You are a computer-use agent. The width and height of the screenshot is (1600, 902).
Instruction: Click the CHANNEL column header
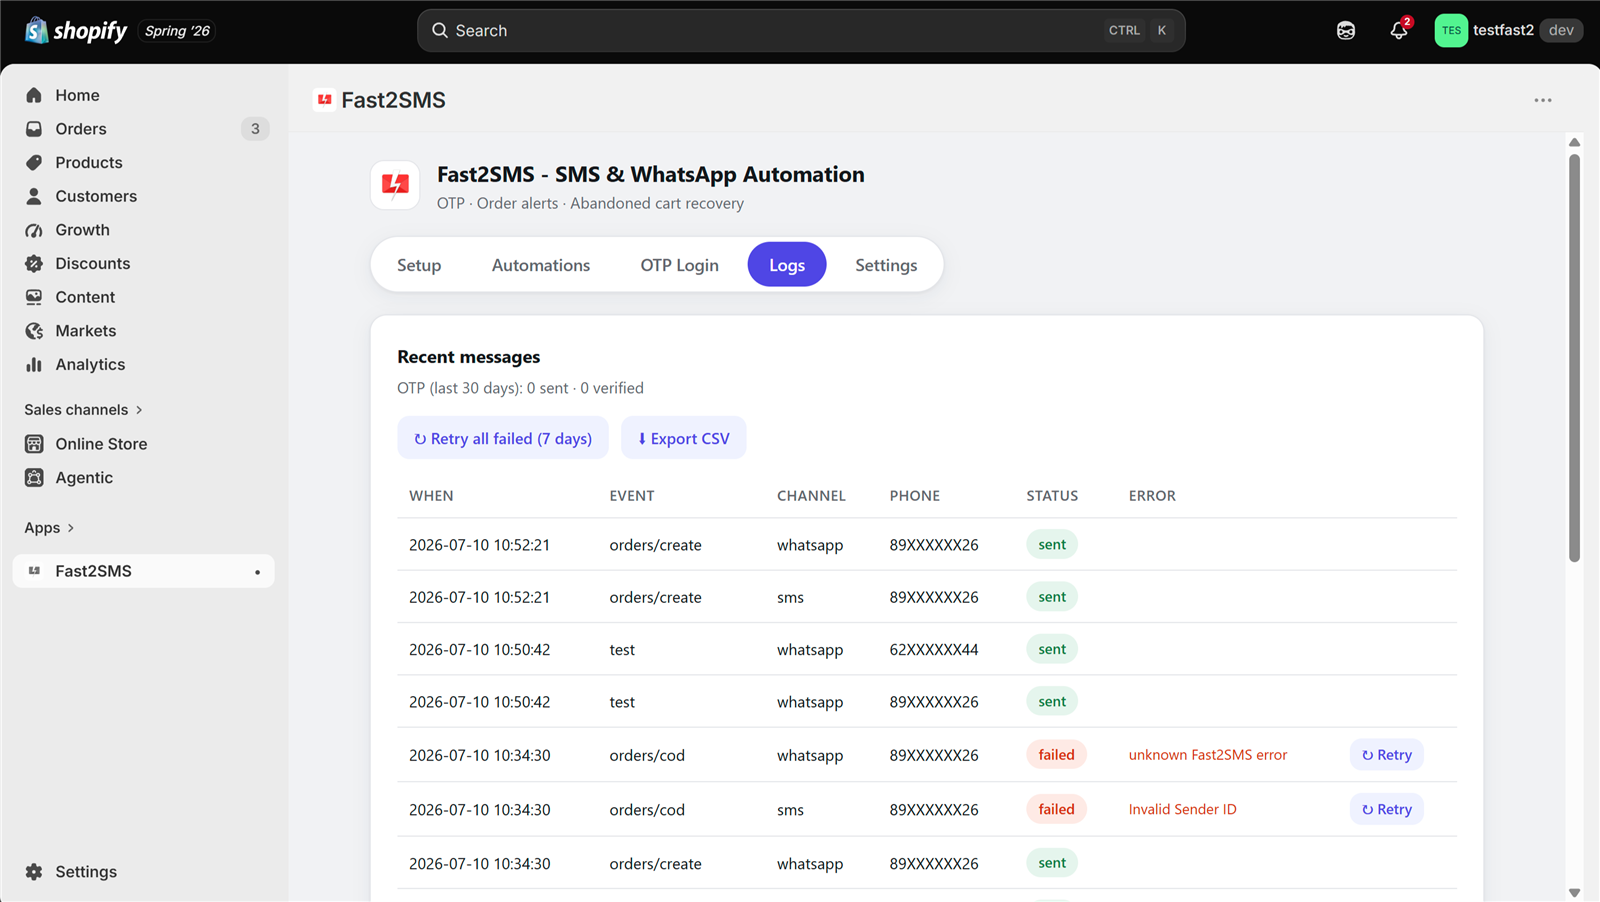pos(811,496)
